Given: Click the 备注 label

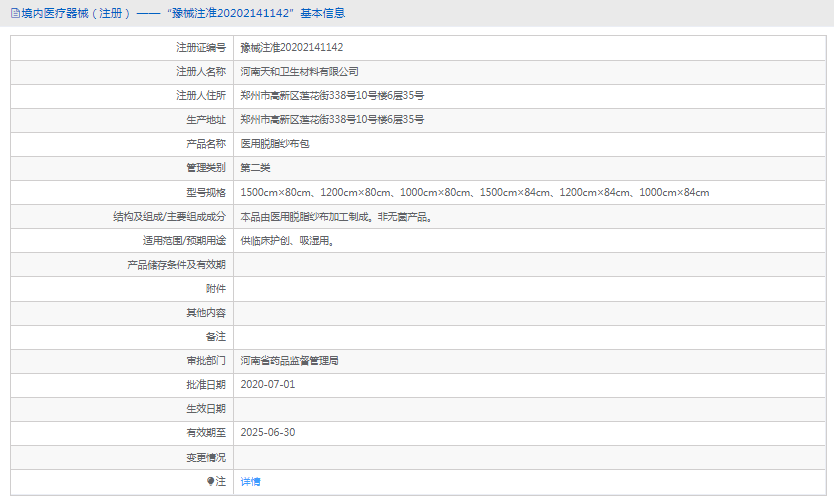Looking at the screenshot, I should 215,336.
